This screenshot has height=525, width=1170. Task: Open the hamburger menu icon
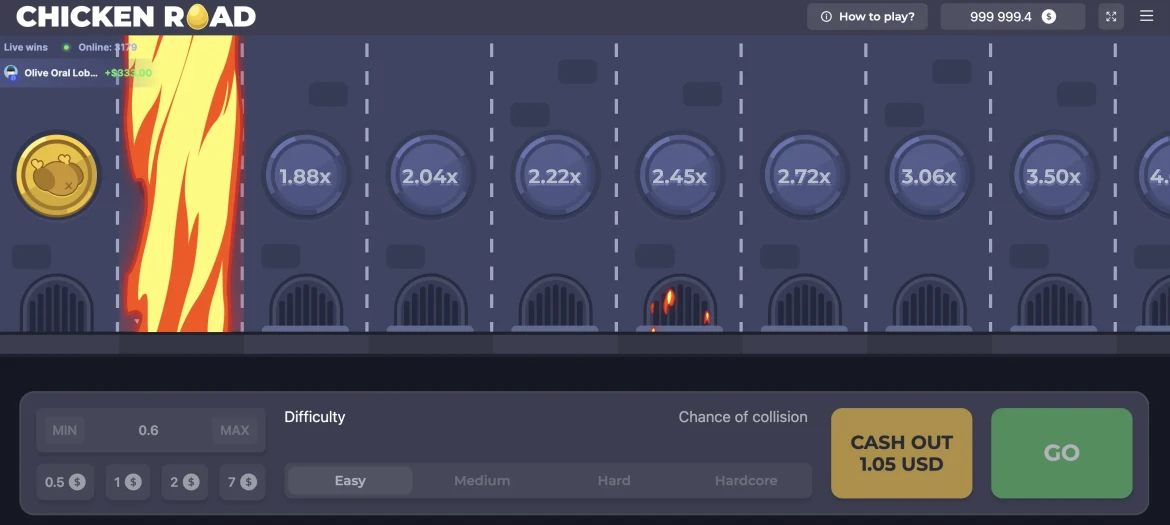click(x=1146, y=16)
